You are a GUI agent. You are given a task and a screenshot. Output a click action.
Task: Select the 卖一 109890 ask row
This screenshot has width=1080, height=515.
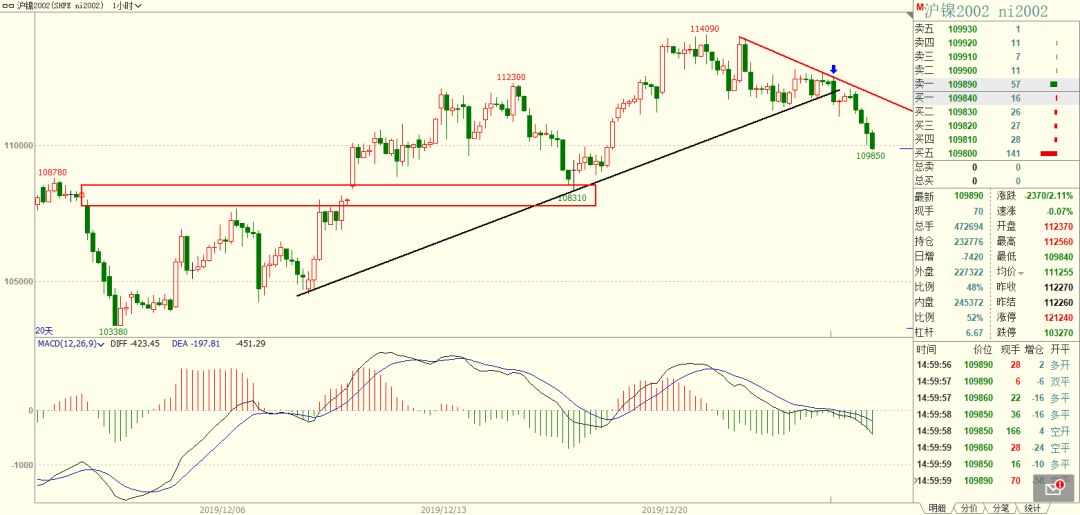click(x=996, y=84)
